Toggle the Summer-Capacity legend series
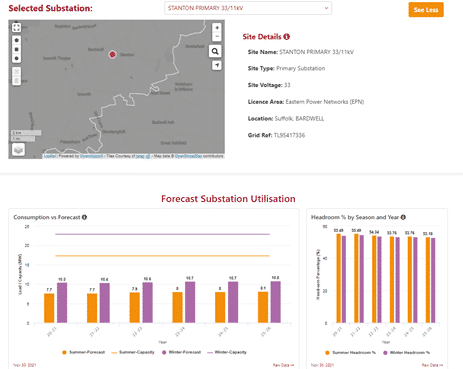This screenshot has width=463, height=369. [133, 352]
